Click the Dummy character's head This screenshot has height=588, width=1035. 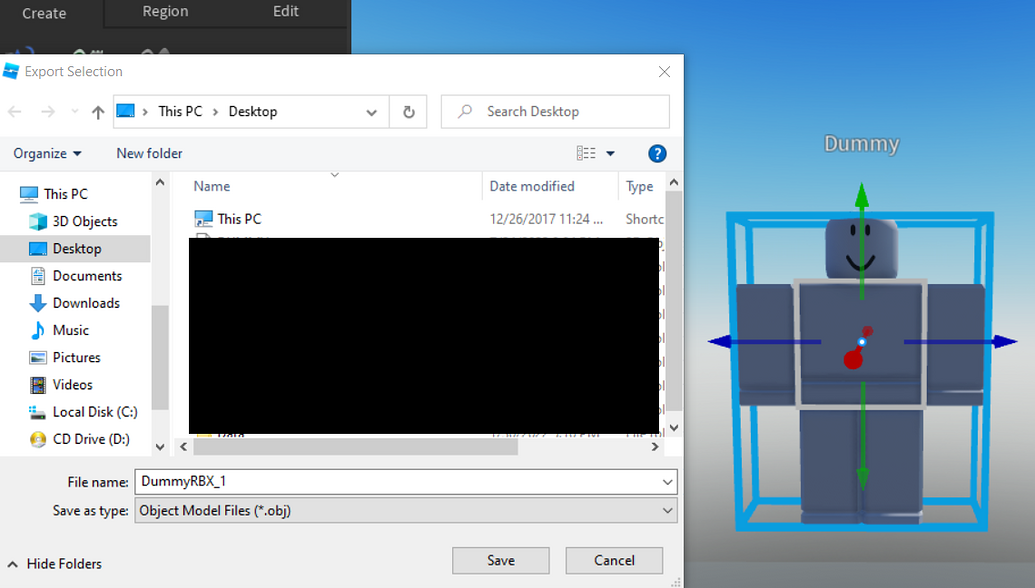pyautogui.click(x=861, y=248)
